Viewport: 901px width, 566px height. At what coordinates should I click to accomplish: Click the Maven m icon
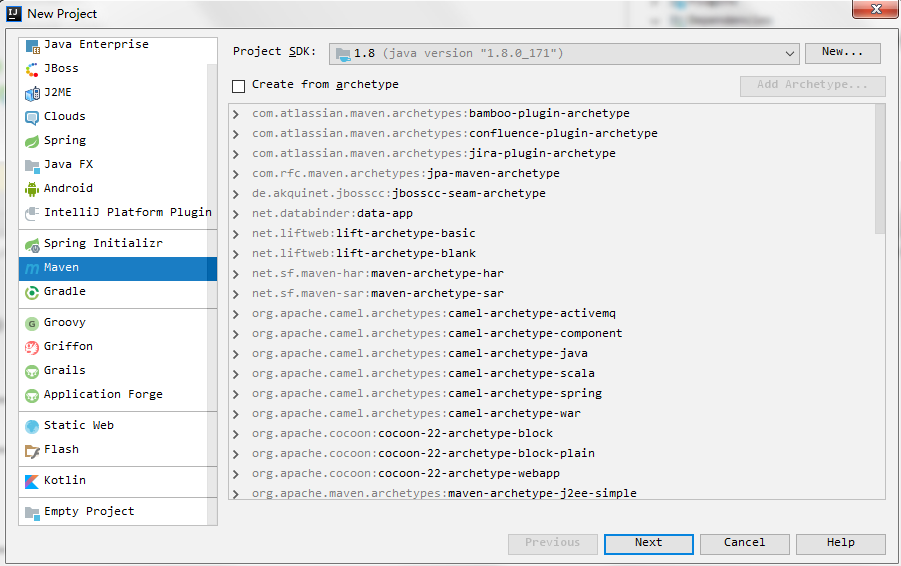tap(32, 268)
